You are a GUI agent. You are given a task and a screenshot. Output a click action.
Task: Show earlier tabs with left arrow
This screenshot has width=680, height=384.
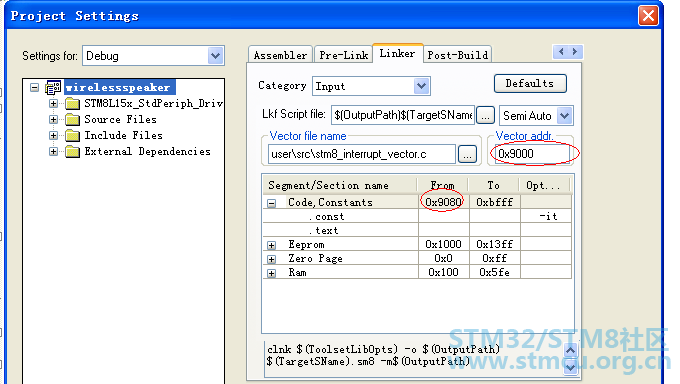(561, 52)
